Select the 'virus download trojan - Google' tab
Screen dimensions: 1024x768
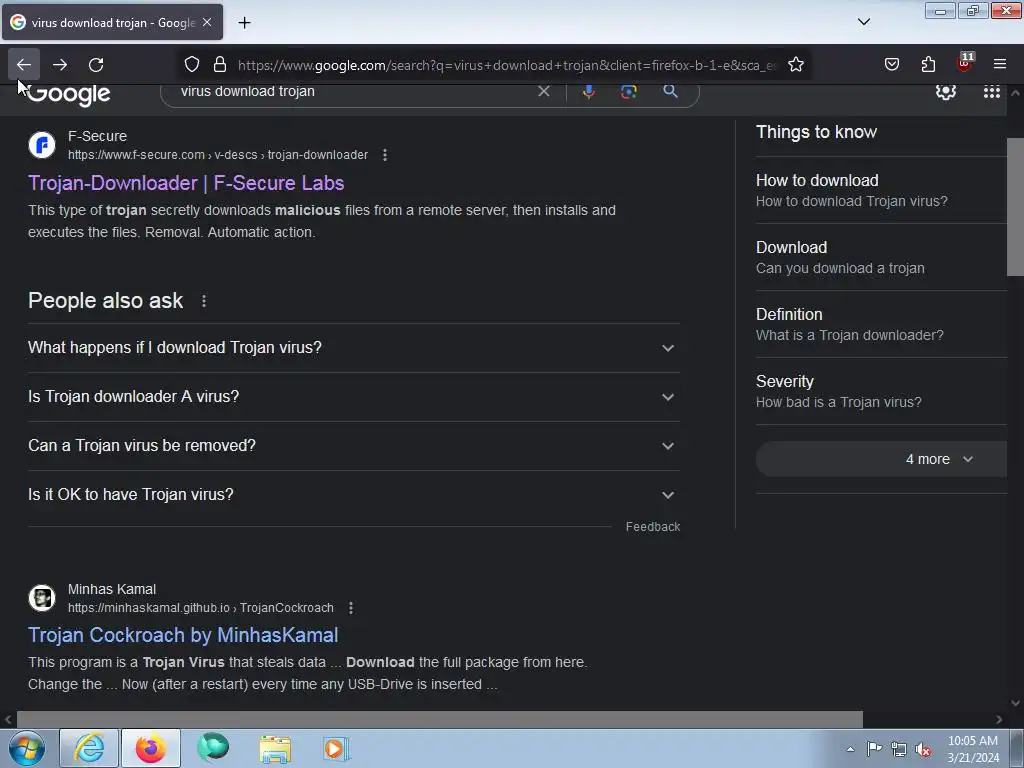click(112, 22)
